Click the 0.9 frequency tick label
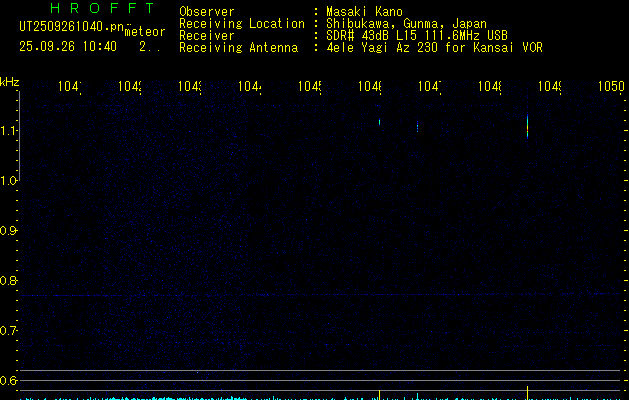Image resolution: width=629 pixels, height=400 pixels. pos(10,231)
